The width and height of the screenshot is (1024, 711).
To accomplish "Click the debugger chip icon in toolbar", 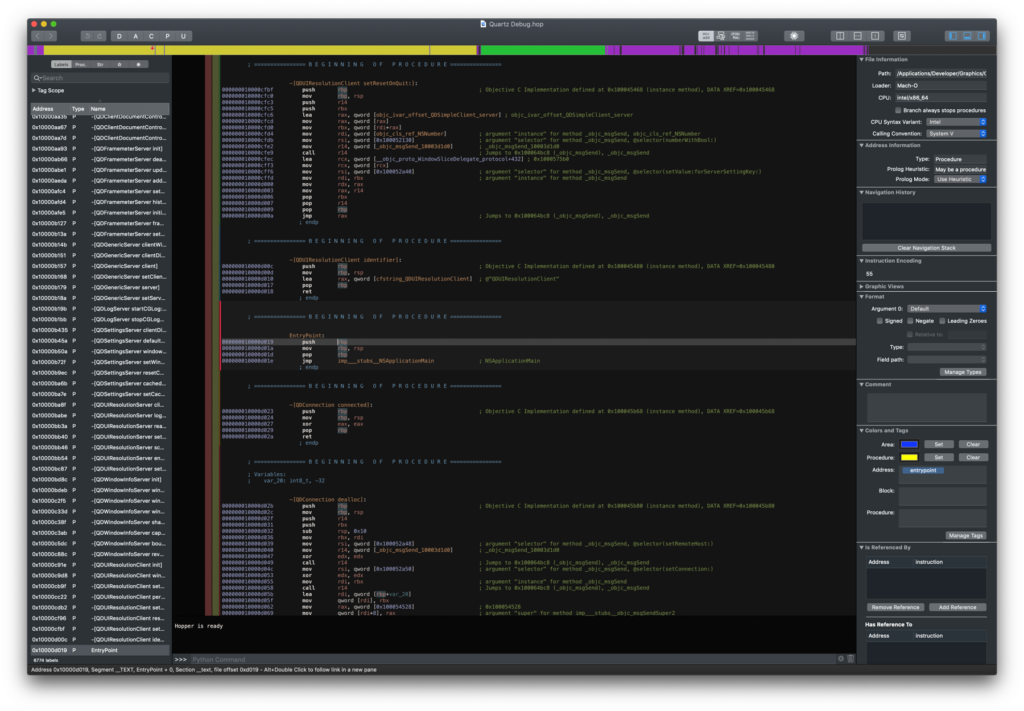I will pyautogui.click(x=795, y=36).
